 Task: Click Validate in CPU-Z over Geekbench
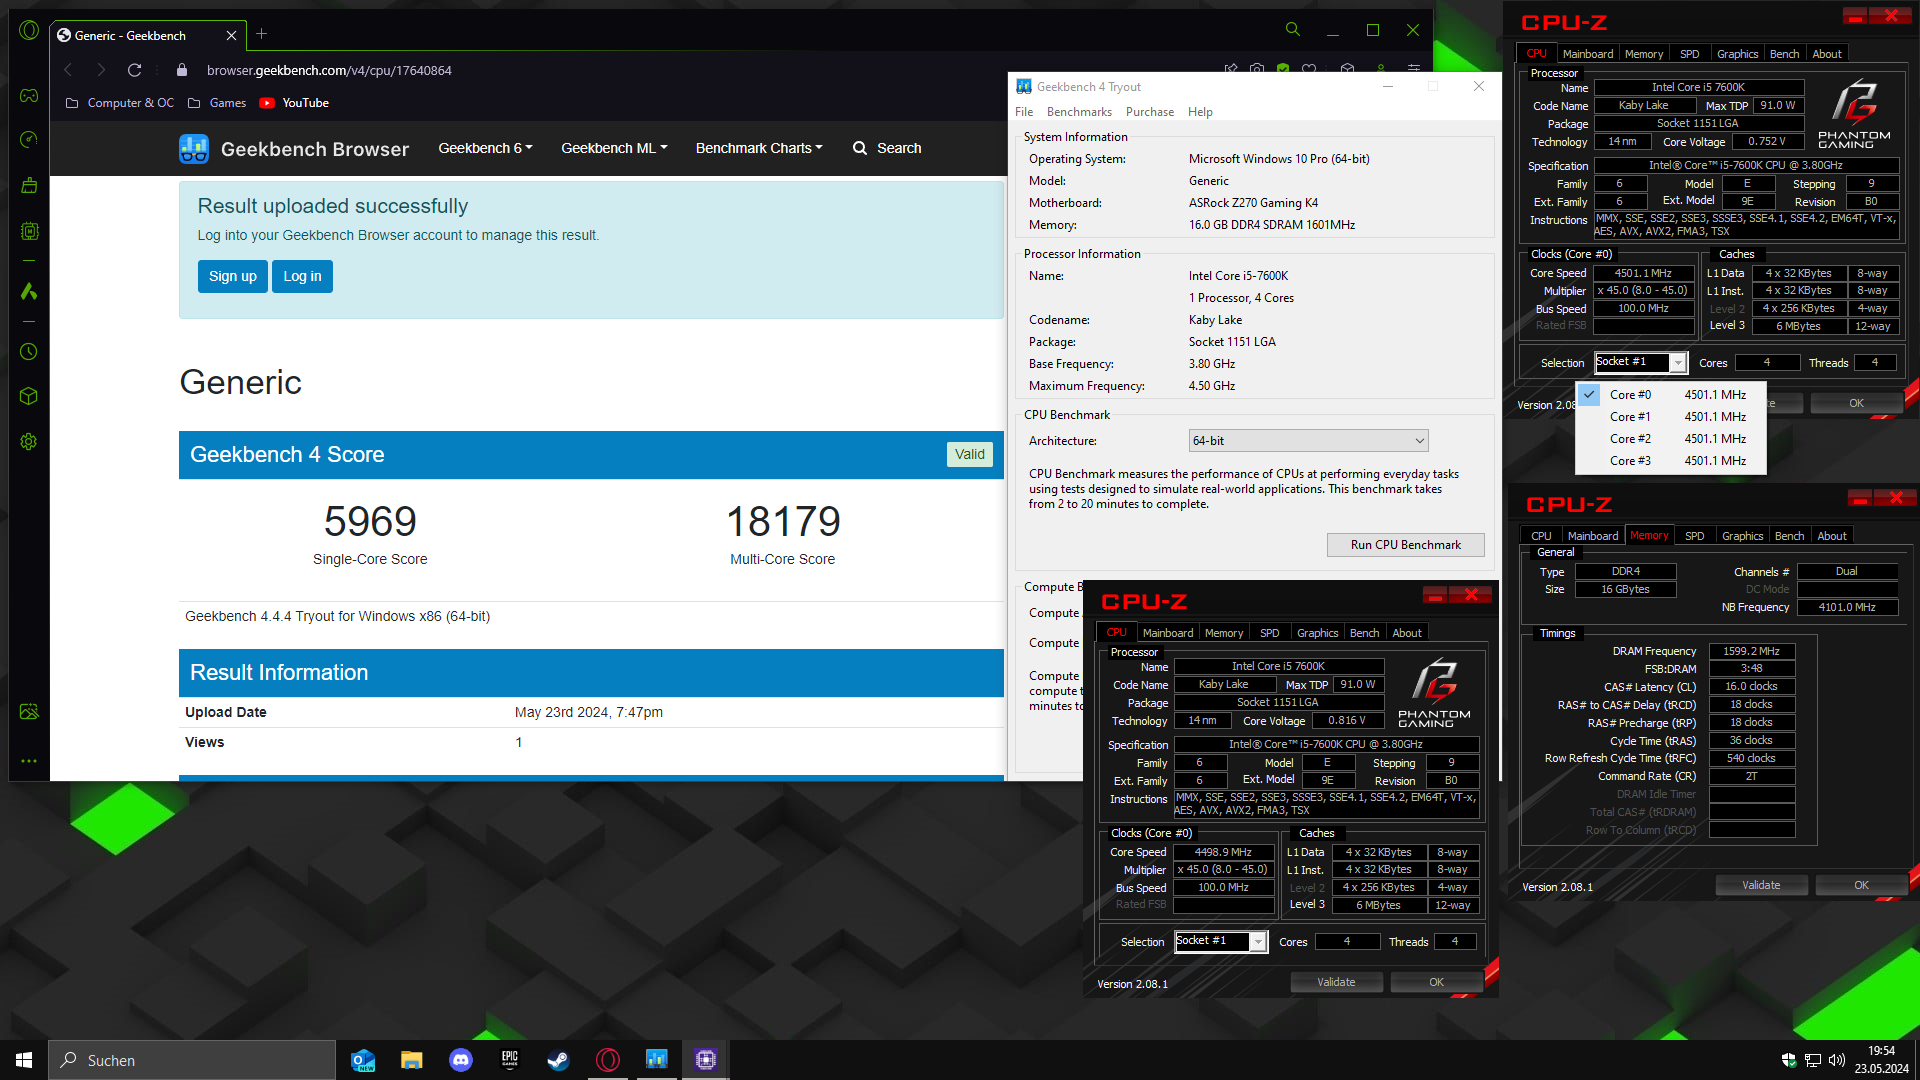(x=1336, y=982)
